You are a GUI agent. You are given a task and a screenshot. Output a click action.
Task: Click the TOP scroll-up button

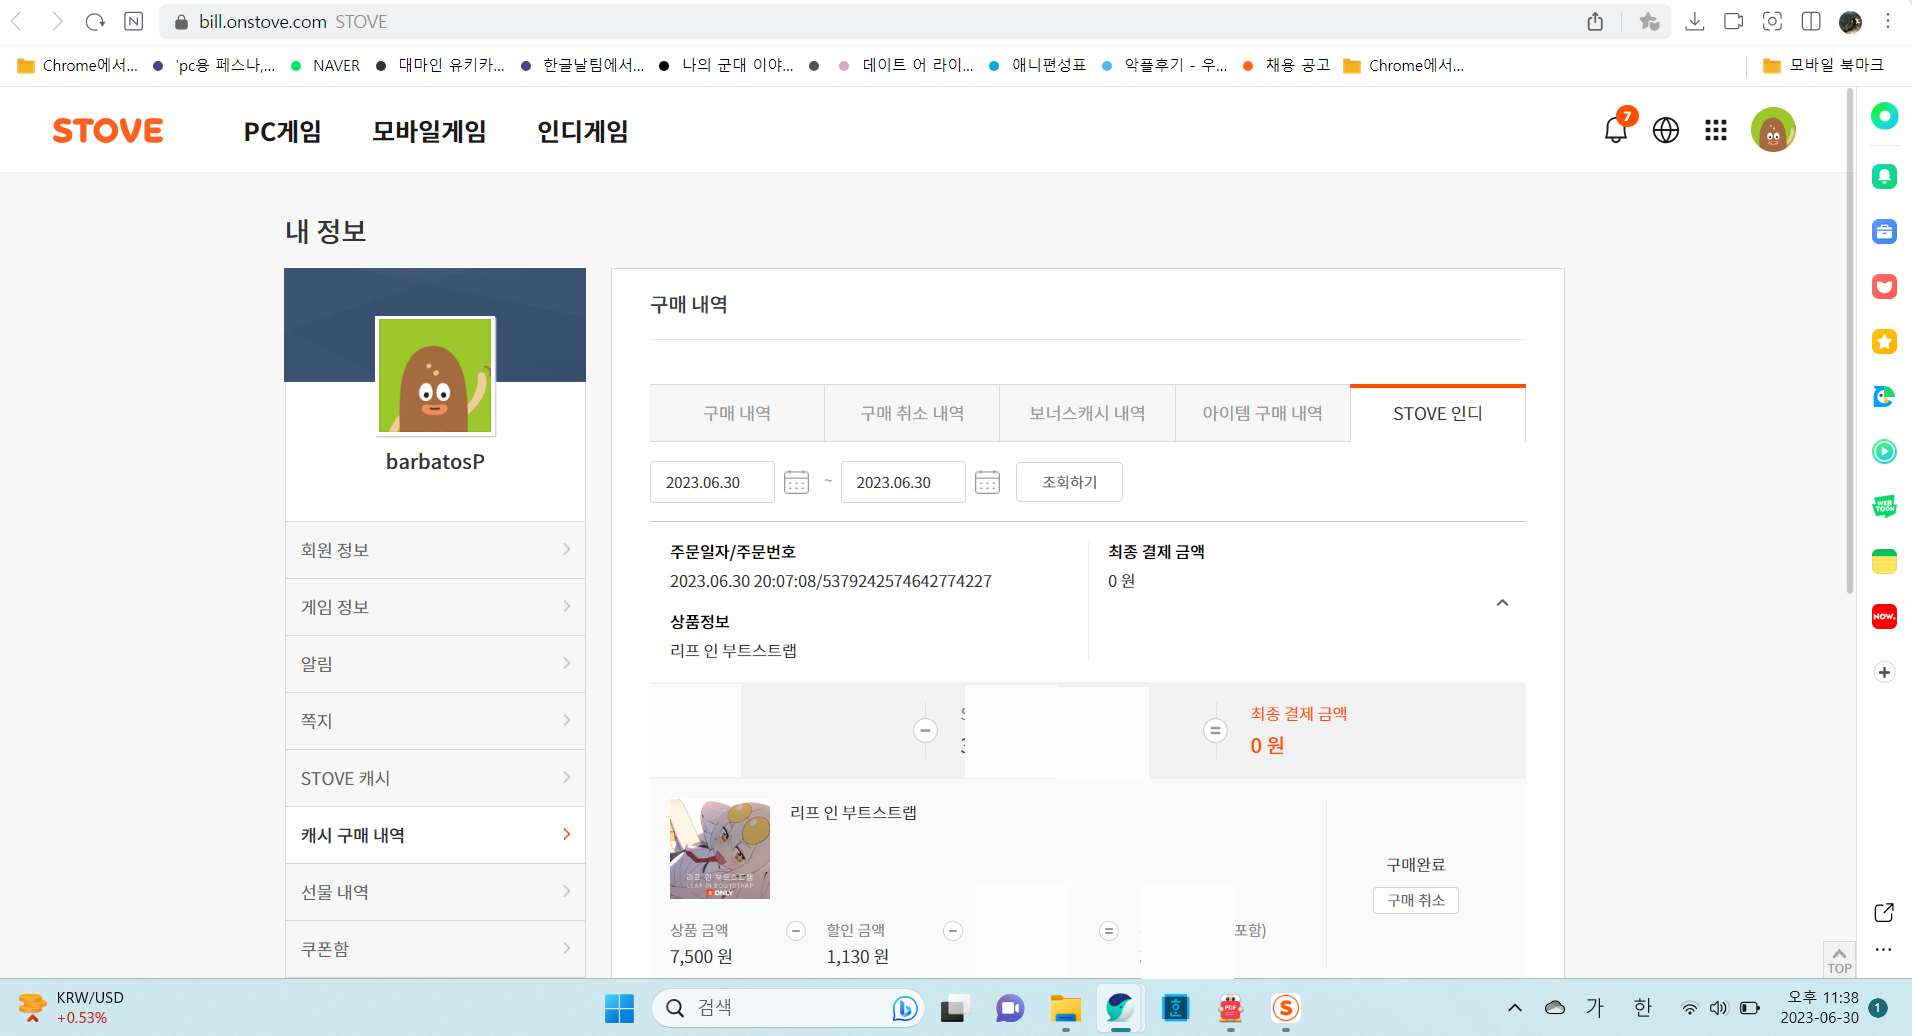(1839, 959)
